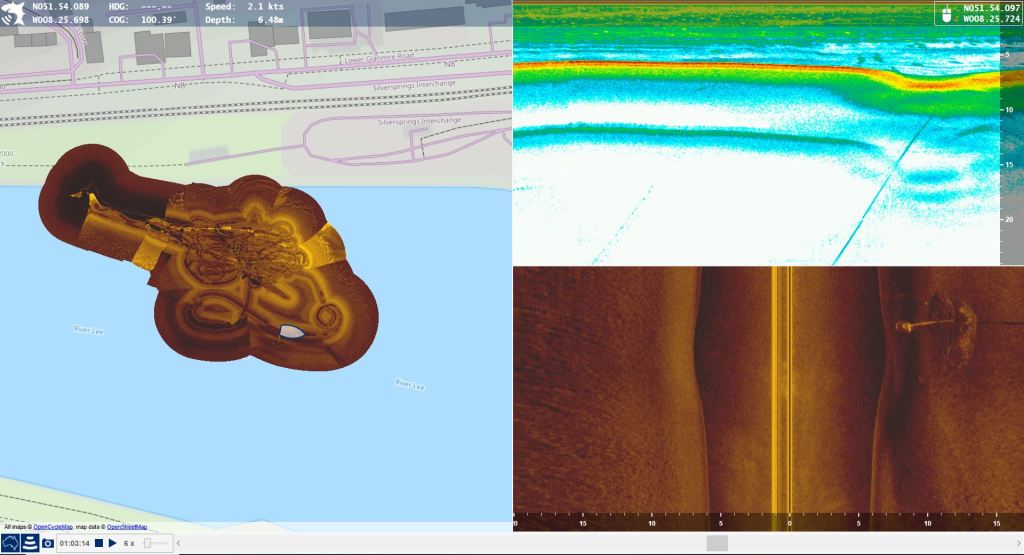Click the downscan sonar depth scale
1024x555 pixels.
tap(1010, 135)
